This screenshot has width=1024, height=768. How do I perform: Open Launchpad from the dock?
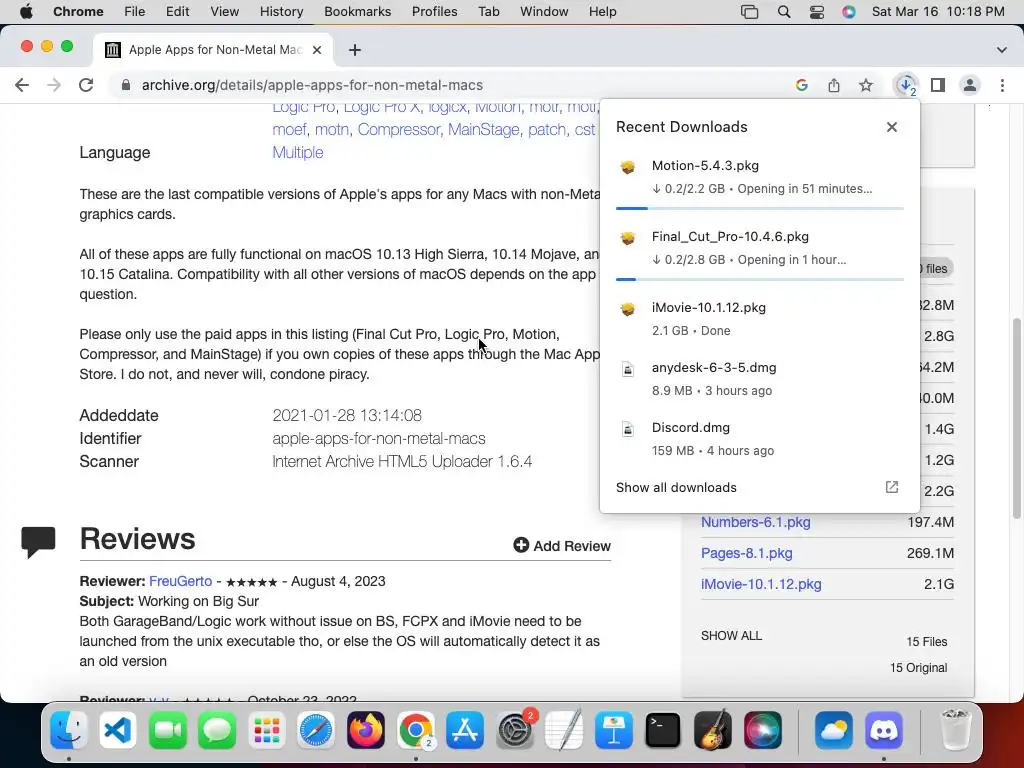267,730
